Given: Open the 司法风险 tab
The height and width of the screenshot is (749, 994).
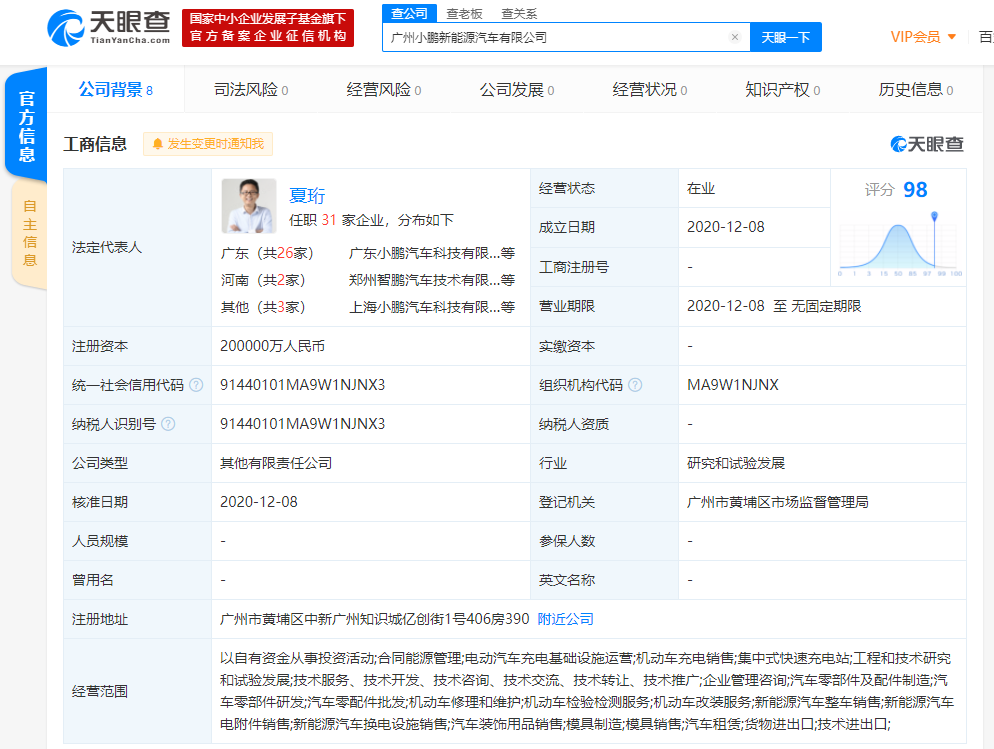Looking at the screenshot, I should pos(247,89).
